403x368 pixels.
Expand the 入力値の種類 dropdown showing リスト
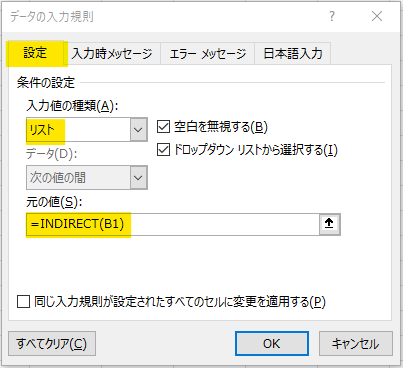pos(139,129)
